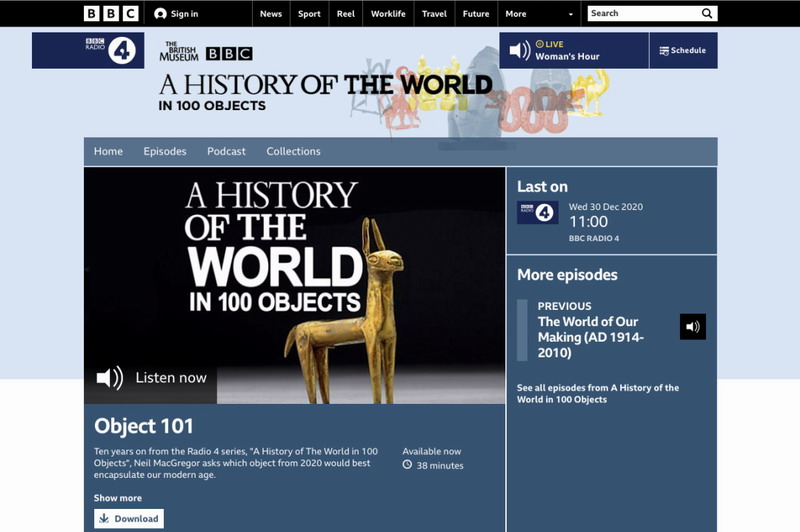Open News in BBC navigation
The image size is (800, 532).
pyautogui.click(x=270, y=14)
